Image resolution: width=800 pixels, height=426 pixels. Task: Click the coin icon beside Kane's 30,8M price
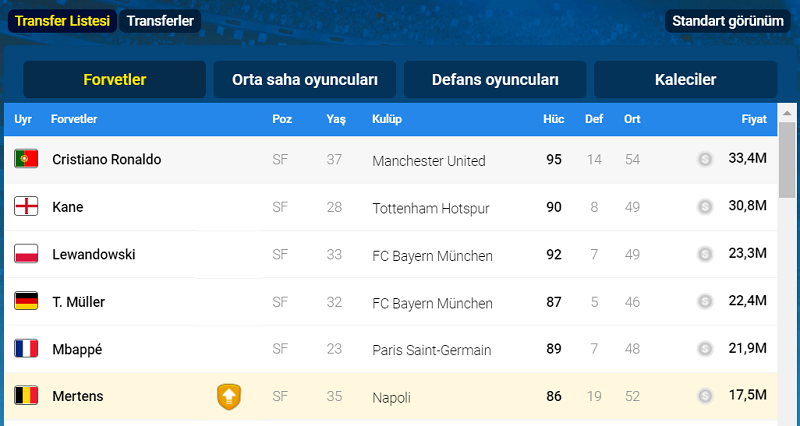[705, 207]
